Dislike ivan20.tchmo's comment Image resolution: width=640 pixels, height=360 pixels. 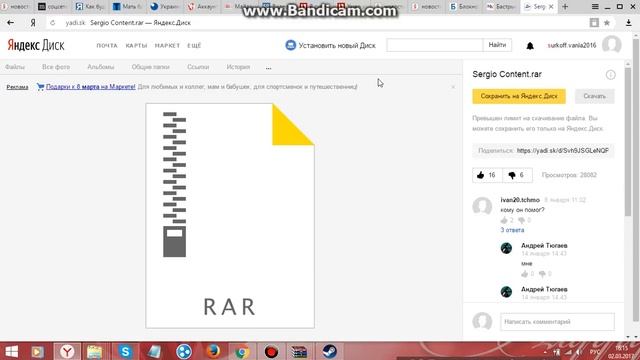521,220
